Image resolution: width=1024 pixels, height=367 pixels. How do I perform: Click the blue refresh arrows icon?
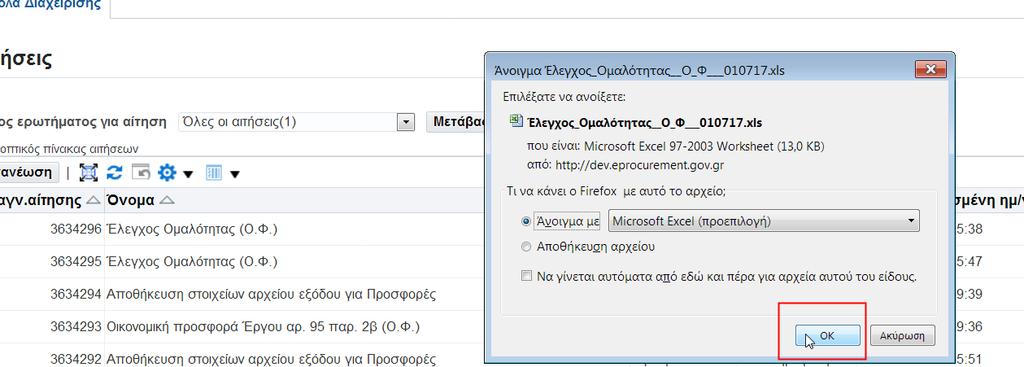tap(114, 172)
